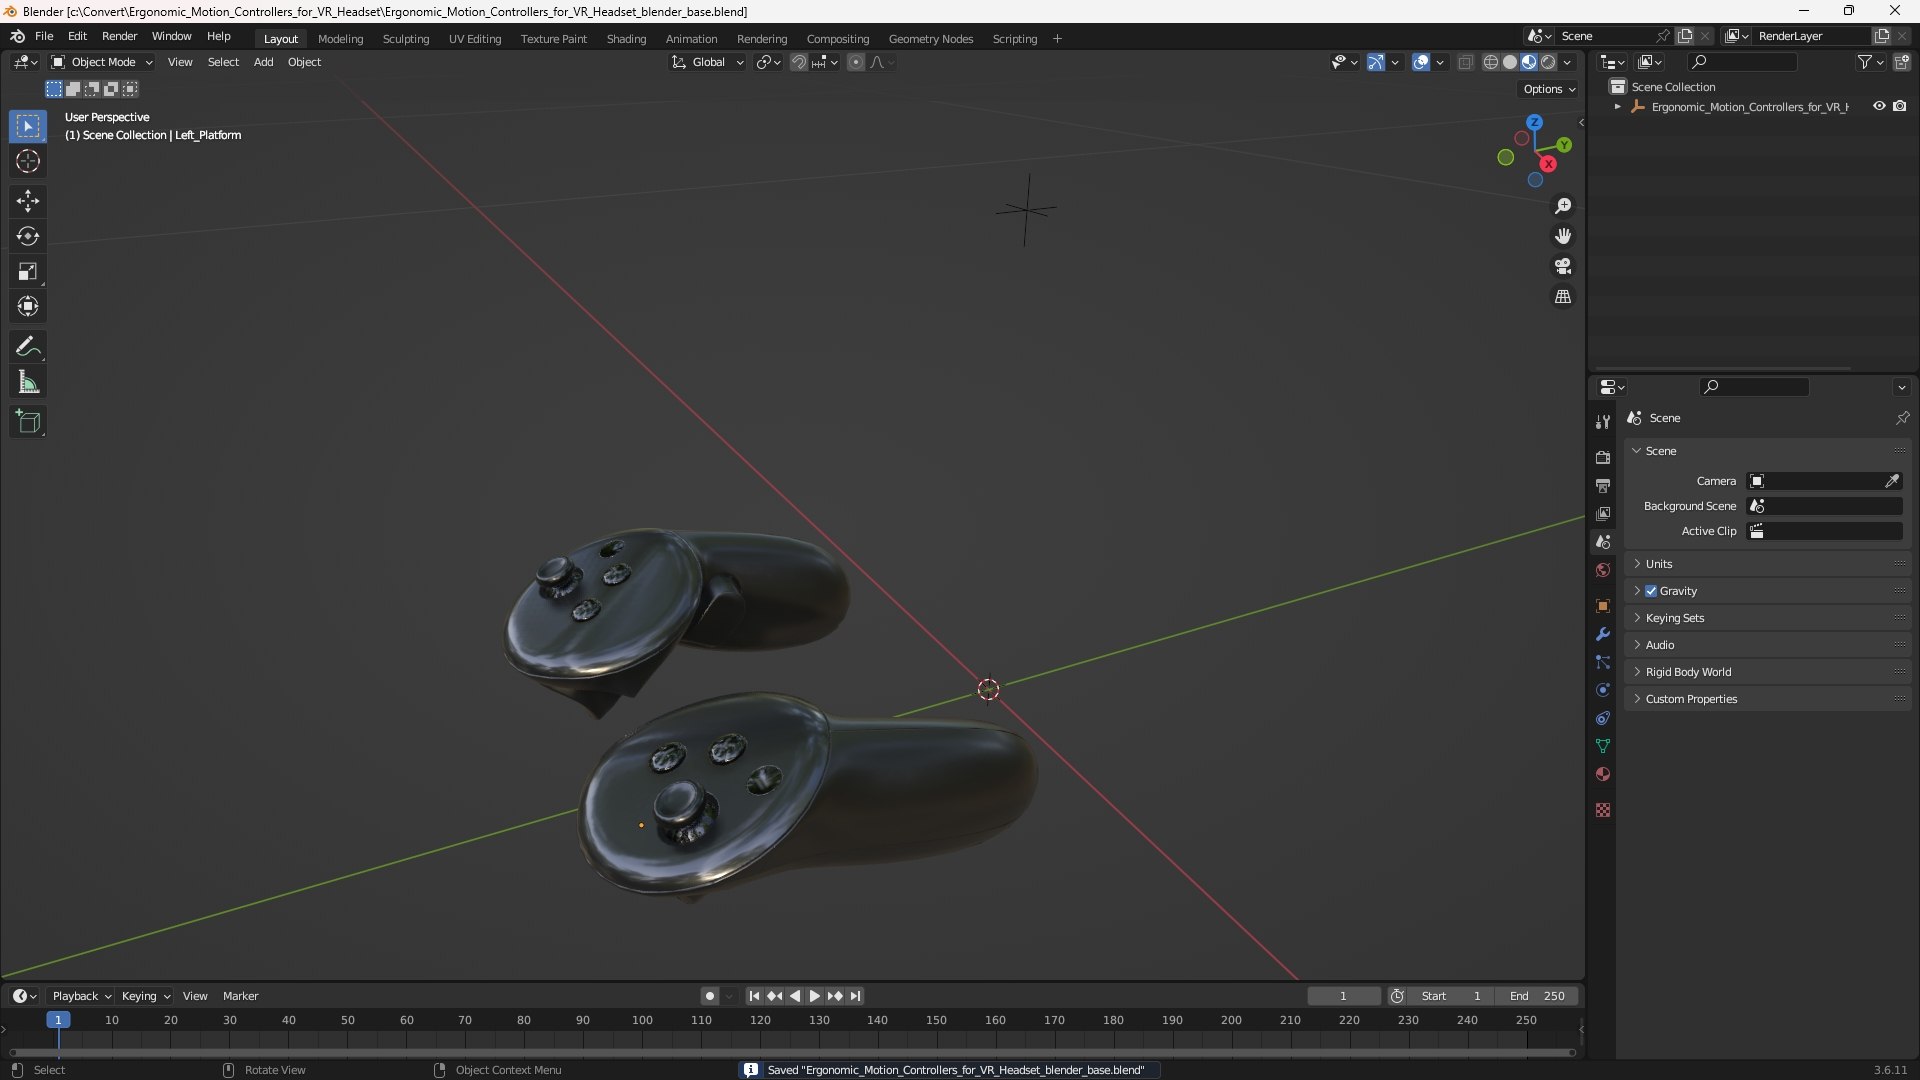Toggle snapping magnet icon

click(x=798, y=62)
